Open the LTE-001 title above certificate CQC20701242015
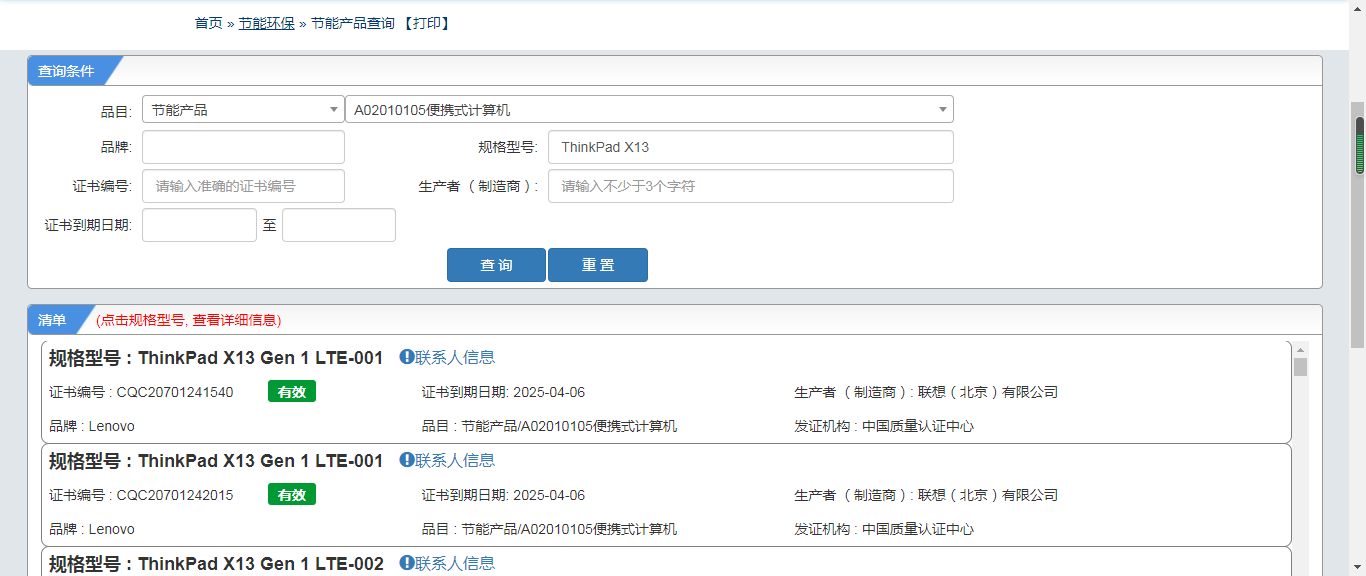The width and height of the screenshot is (1366, 576). pos(216,461)
